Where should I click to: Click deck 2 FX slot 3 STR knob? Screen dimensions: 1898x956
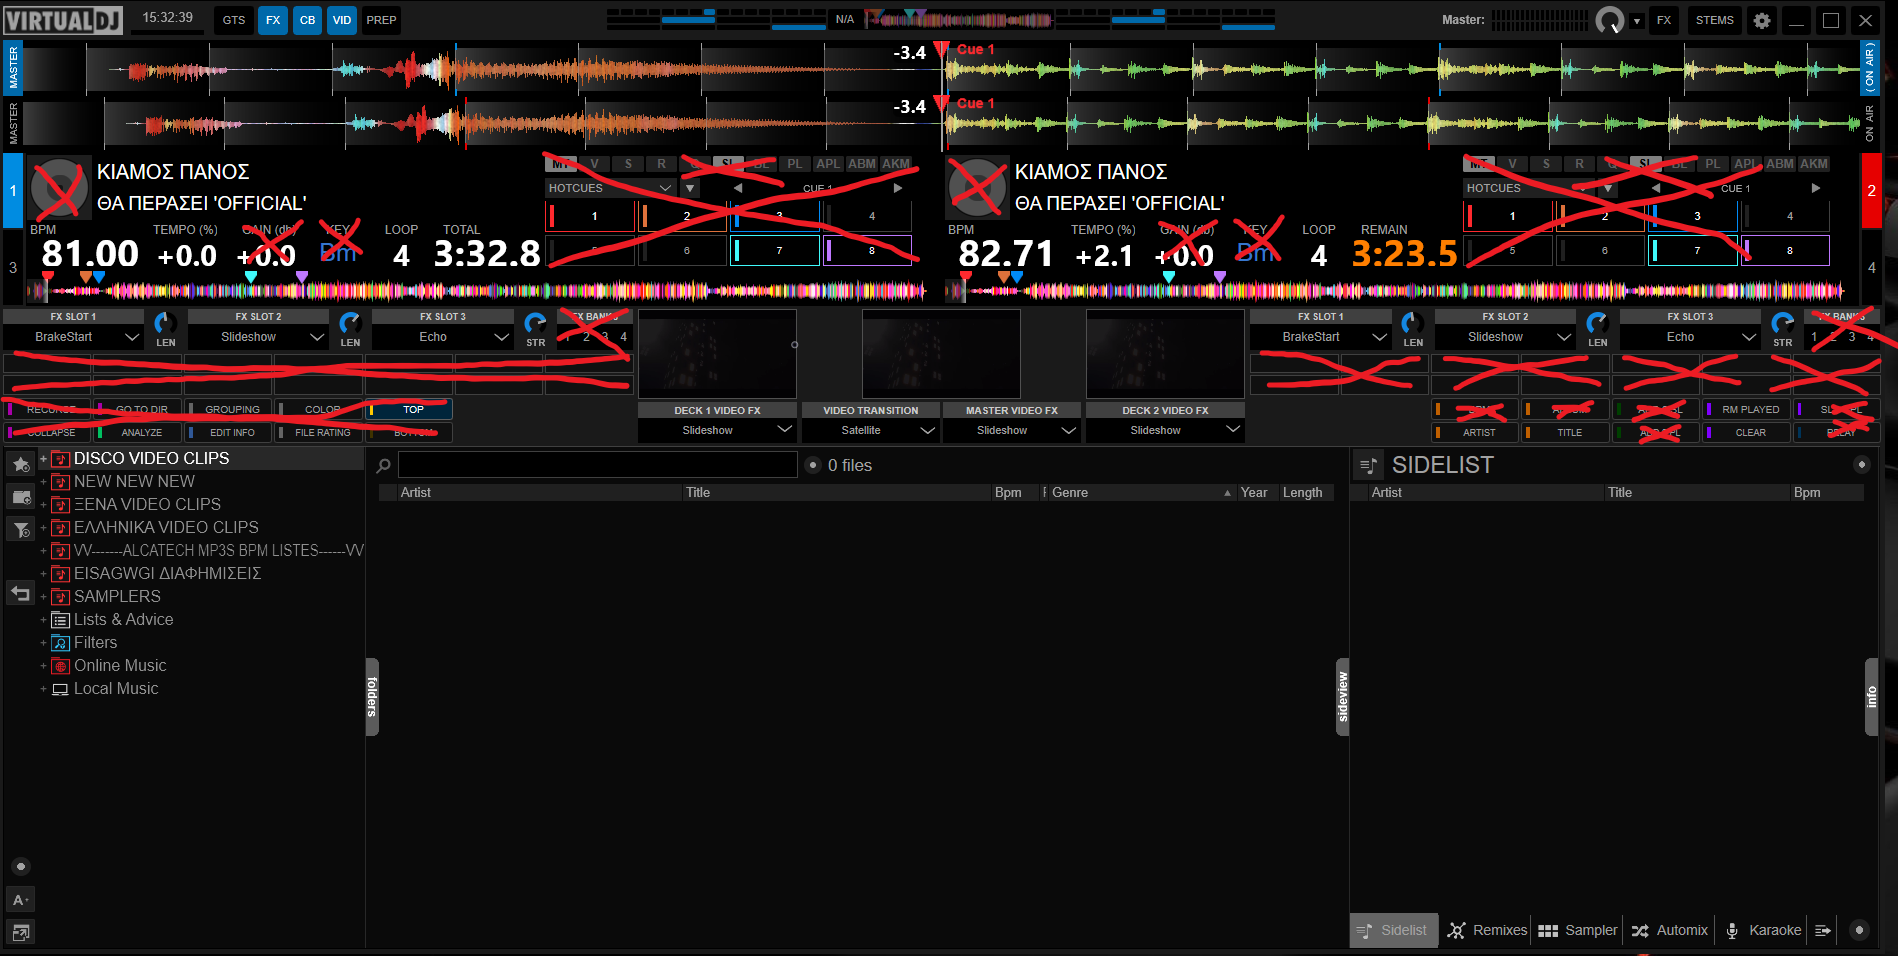(1782, 323)
